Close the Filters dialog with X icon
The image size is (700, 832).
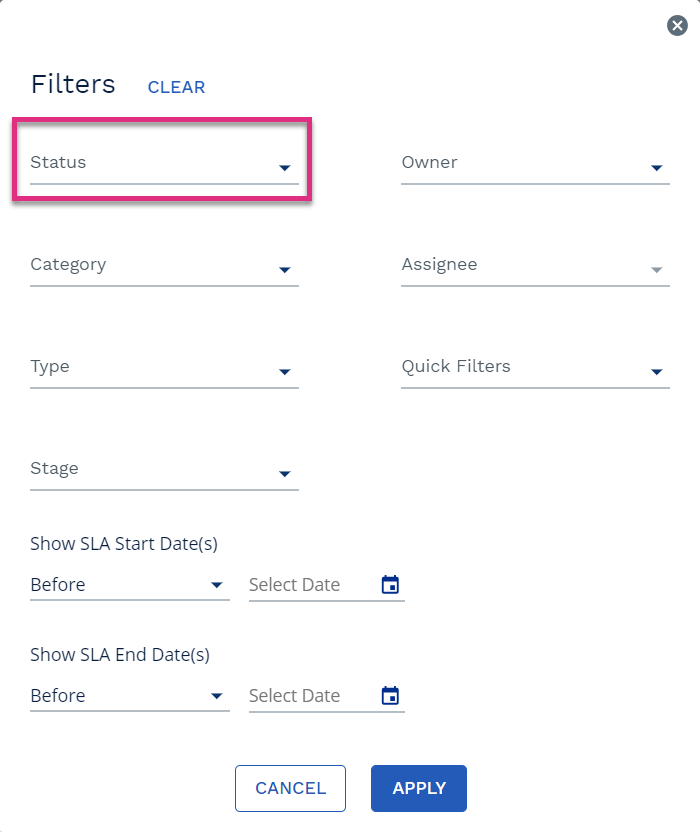[677, 25]
